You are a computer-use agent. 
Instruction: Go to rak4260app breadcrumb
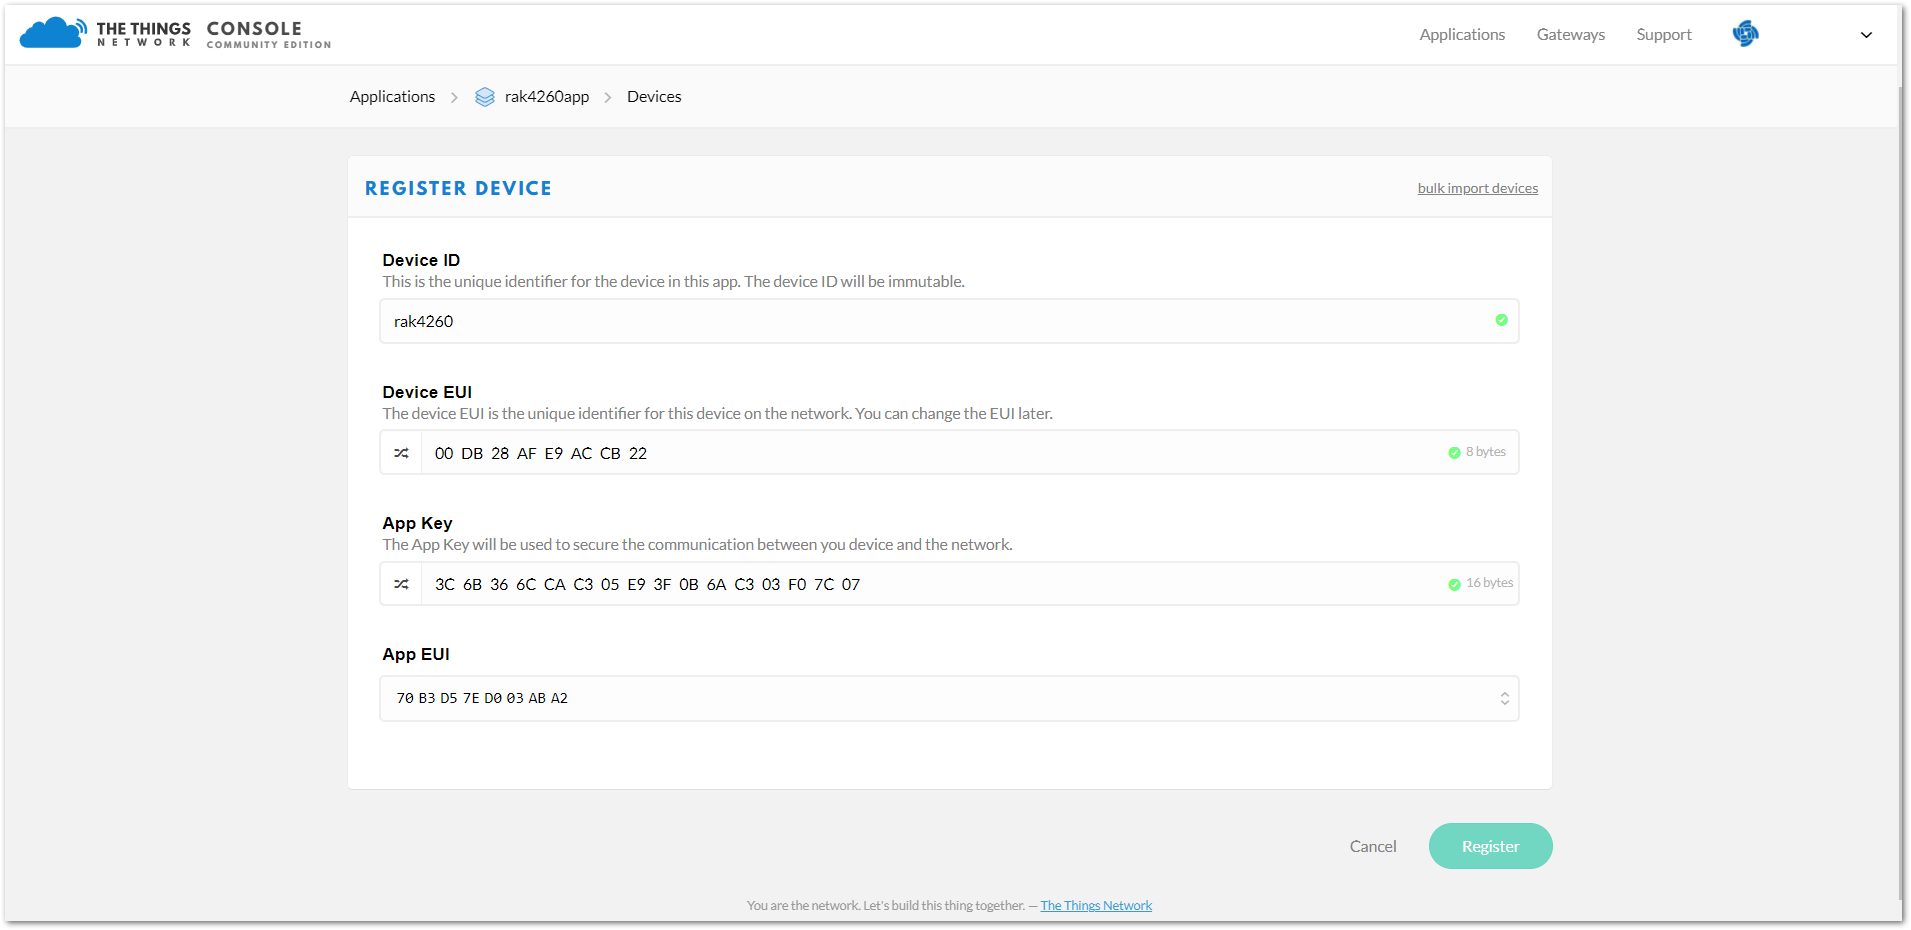547,96
